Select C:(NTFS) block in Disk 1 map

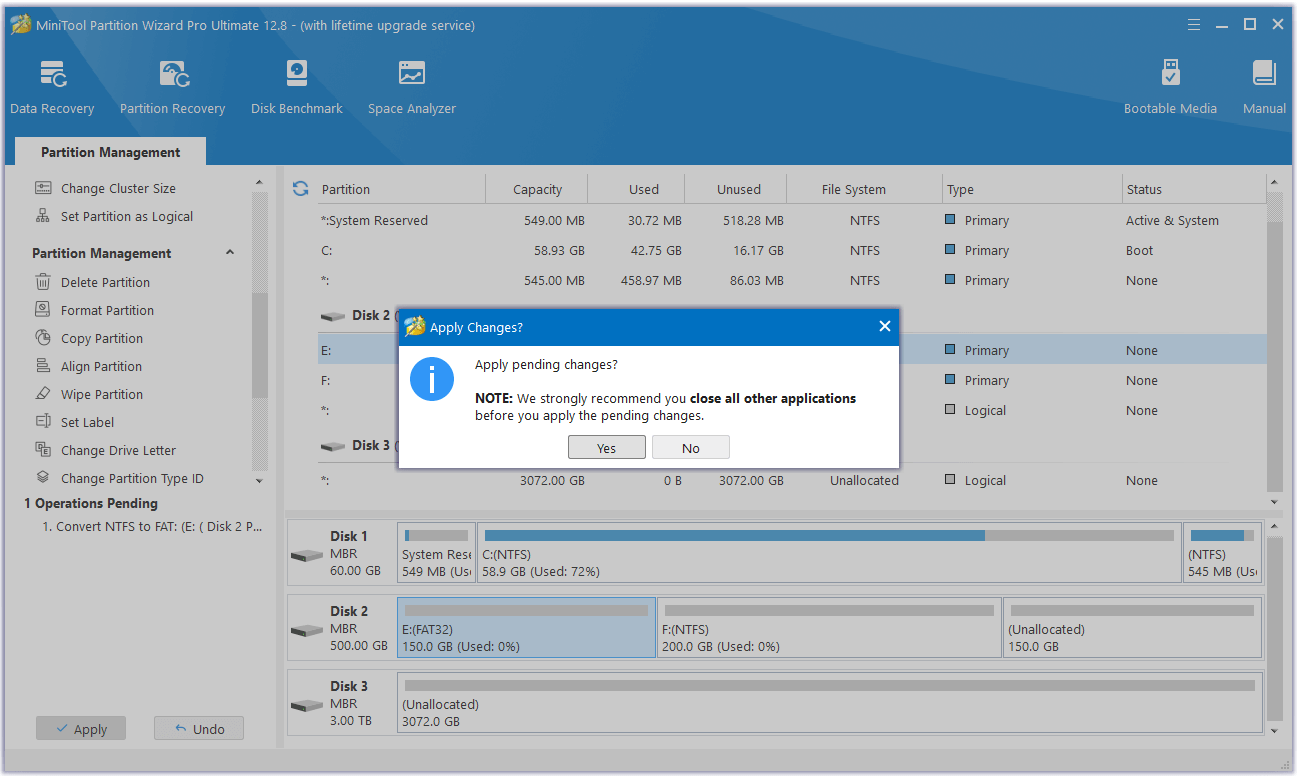tap(829, 553)
